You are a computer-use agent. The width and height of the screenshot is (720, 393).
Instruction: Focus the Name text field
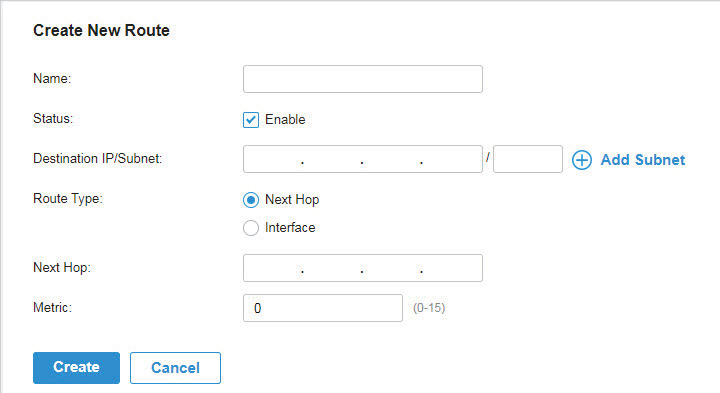tap(363, 79)
